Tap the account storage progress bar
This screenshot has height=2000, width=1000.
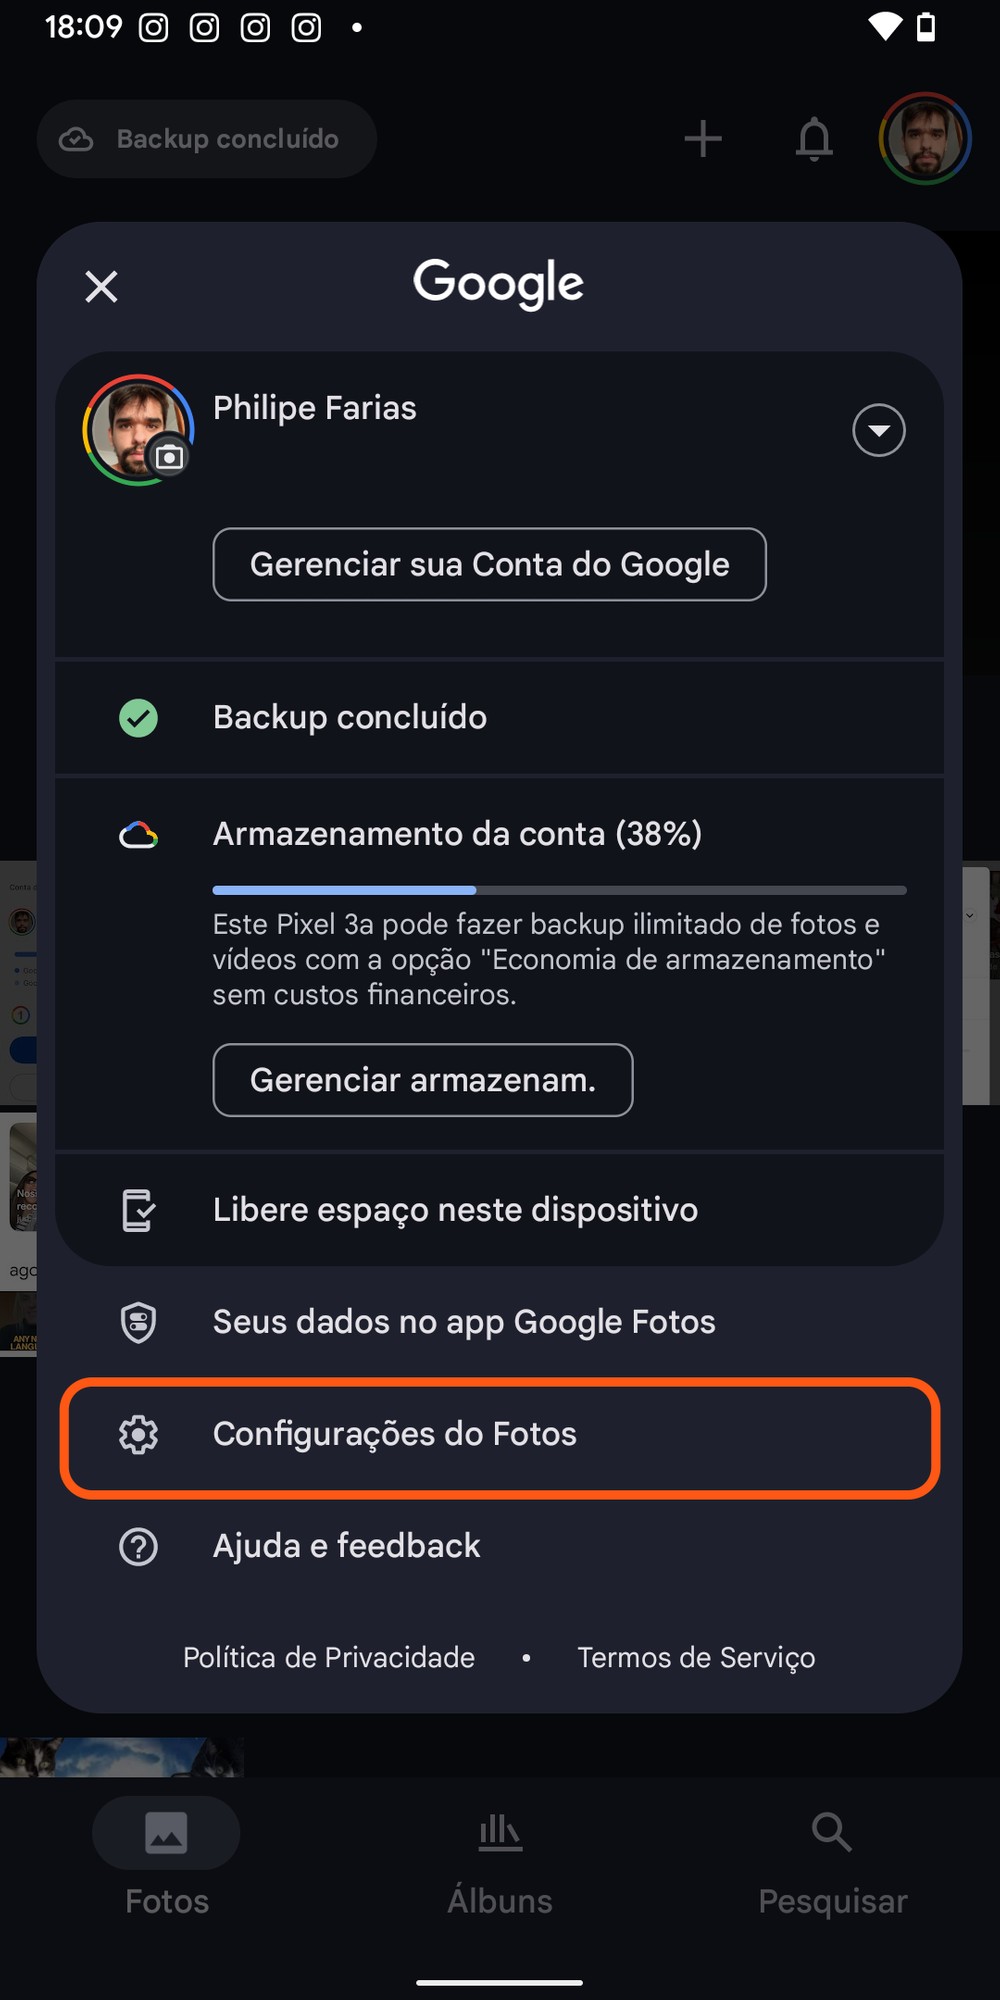[559, 890]
